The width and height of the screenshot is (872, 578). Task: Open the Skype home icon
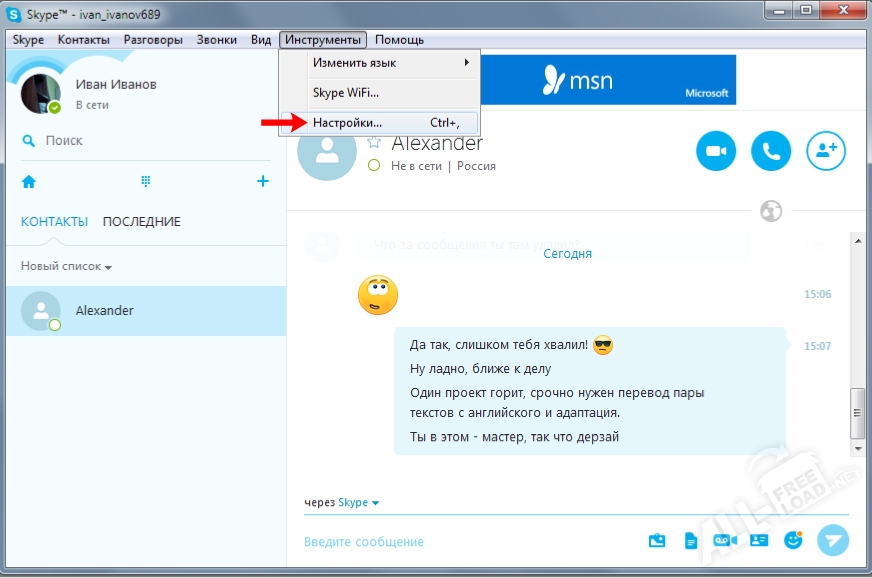pos(29,182)
